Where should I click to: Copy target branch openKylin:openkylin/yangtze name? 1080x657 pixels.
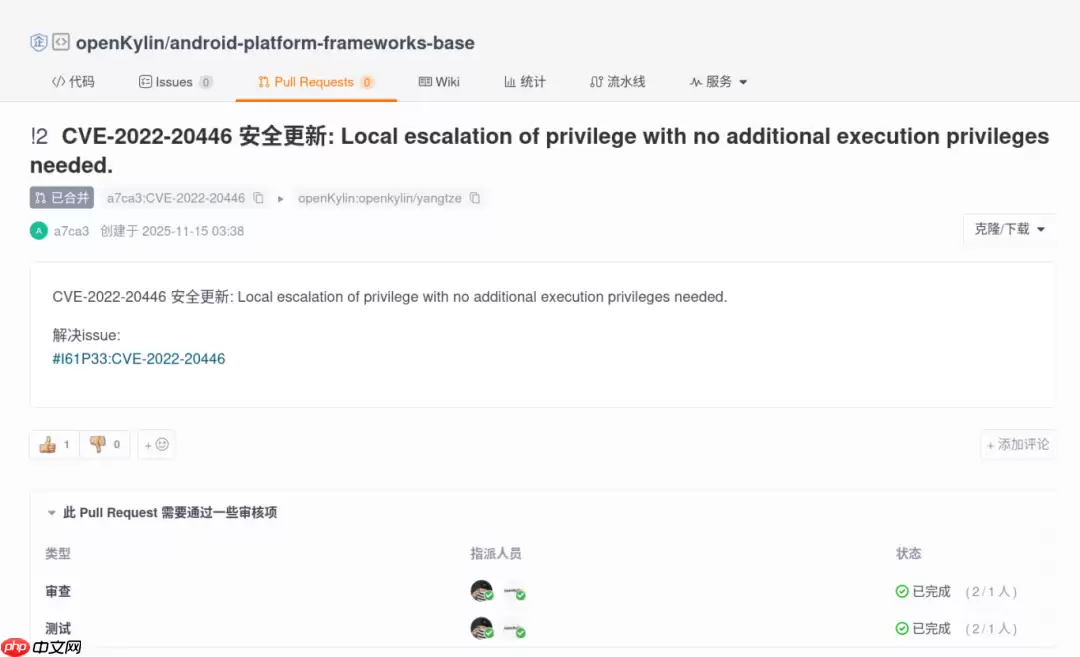pos(475,198)
